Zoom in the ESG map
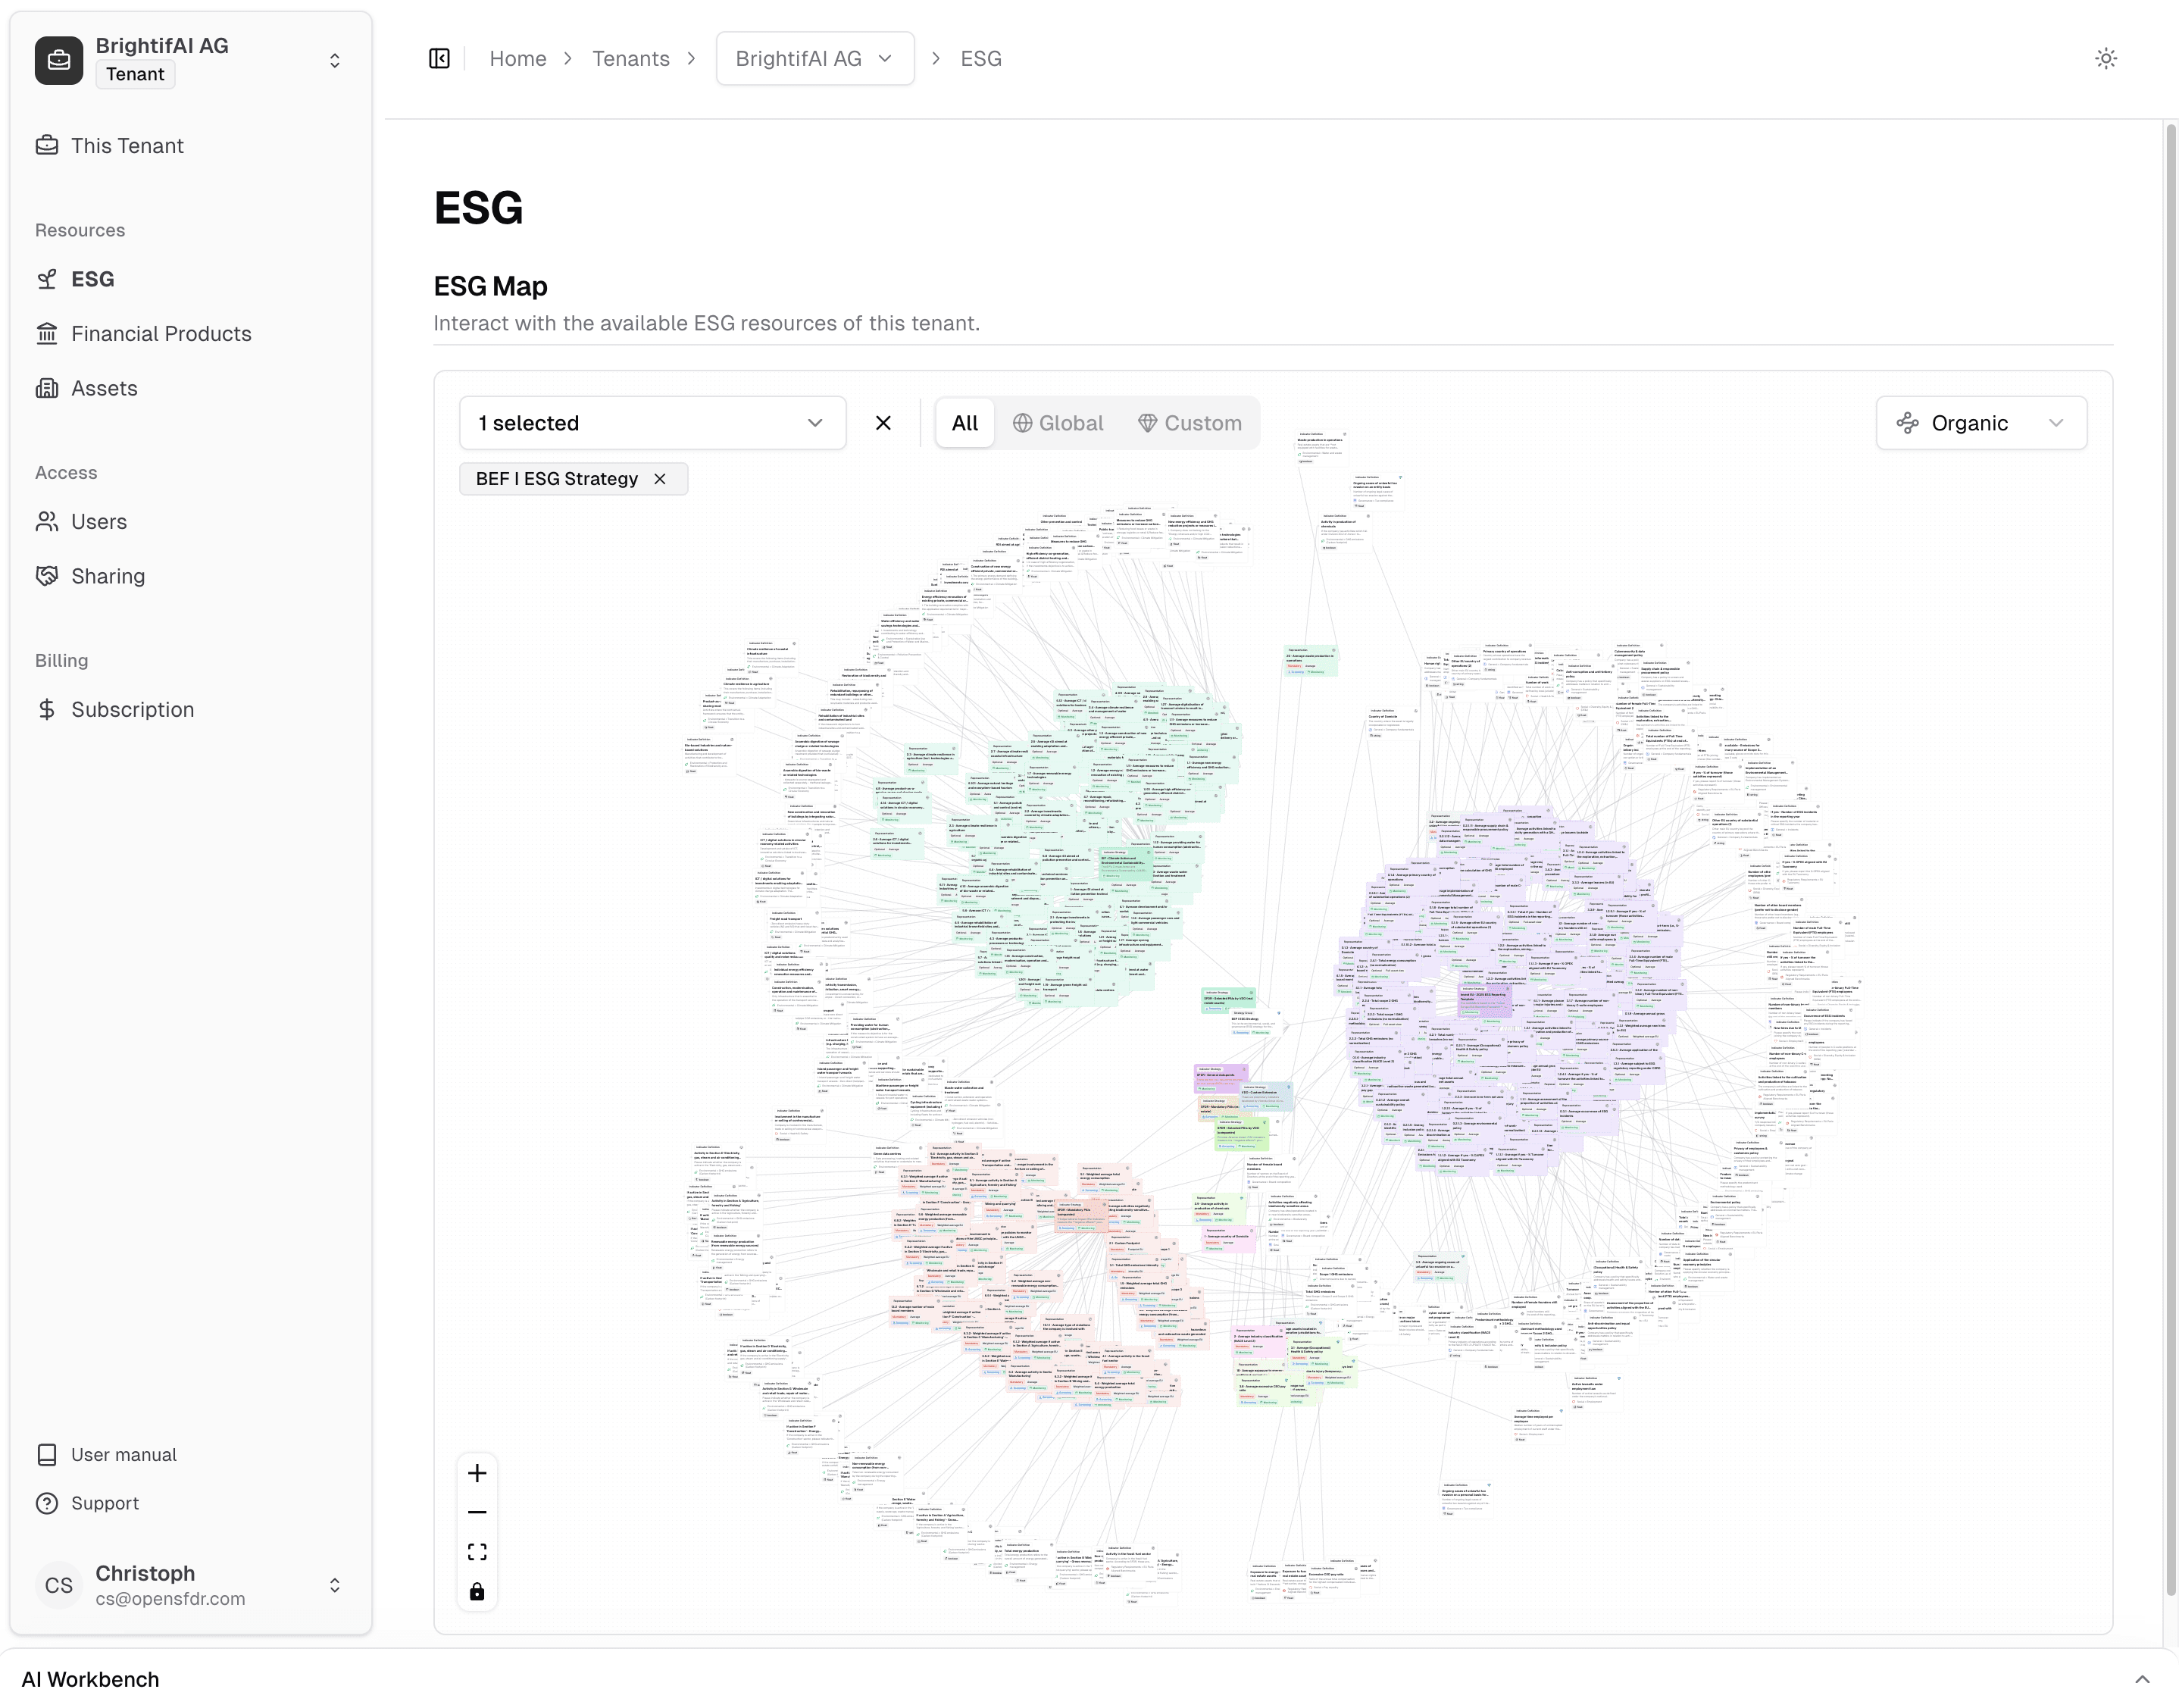 (477, 1473)
